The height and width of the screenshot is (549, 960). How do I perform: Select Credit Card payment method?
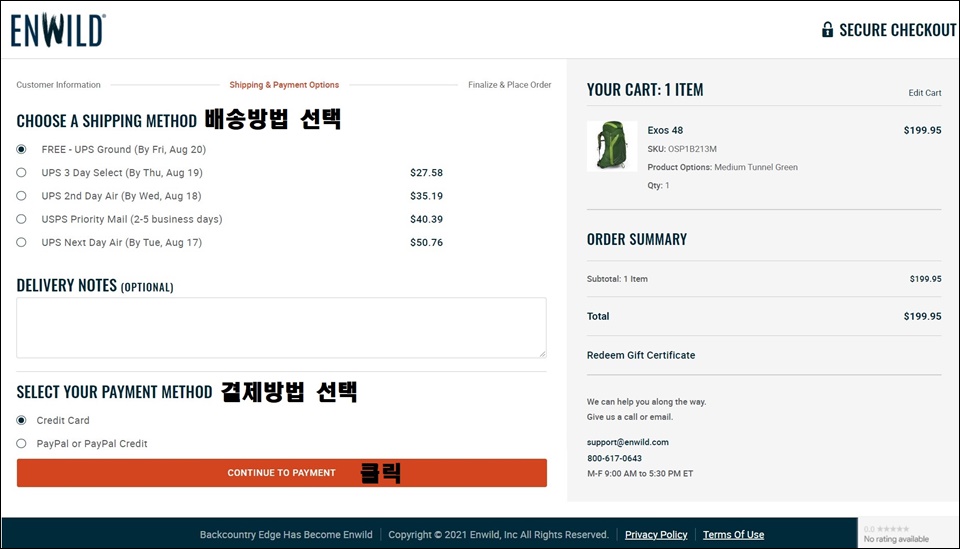pyautogui.click(x=21, y=420)
